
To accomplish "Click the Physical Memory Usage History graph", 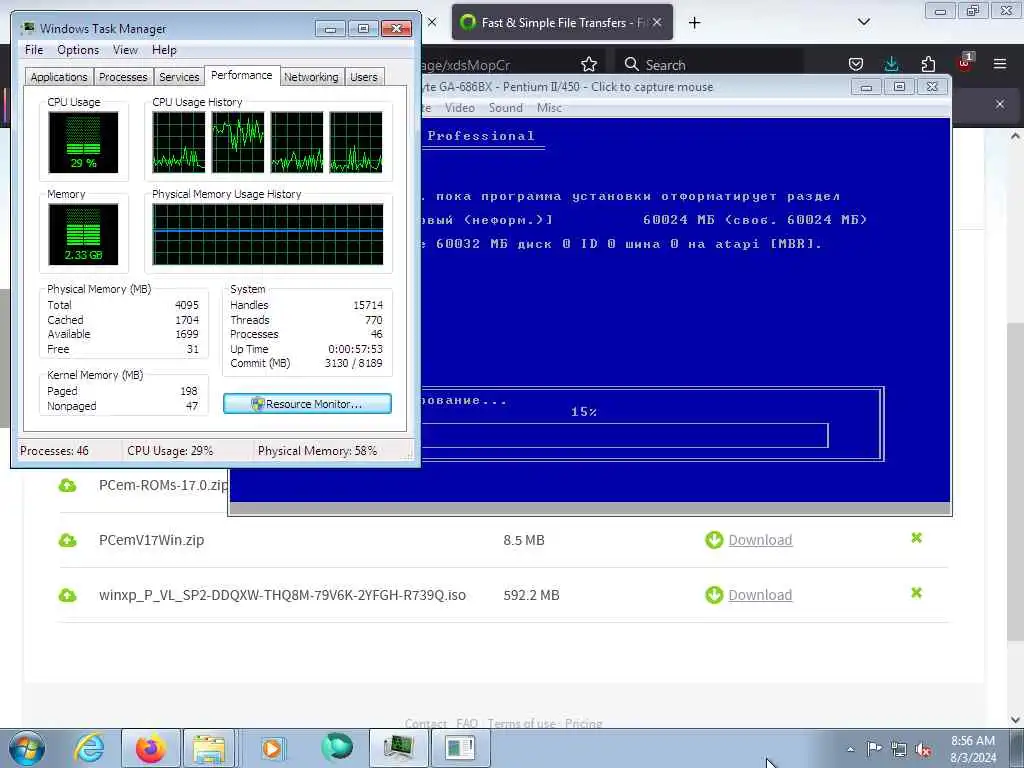I will coord(268,234).
